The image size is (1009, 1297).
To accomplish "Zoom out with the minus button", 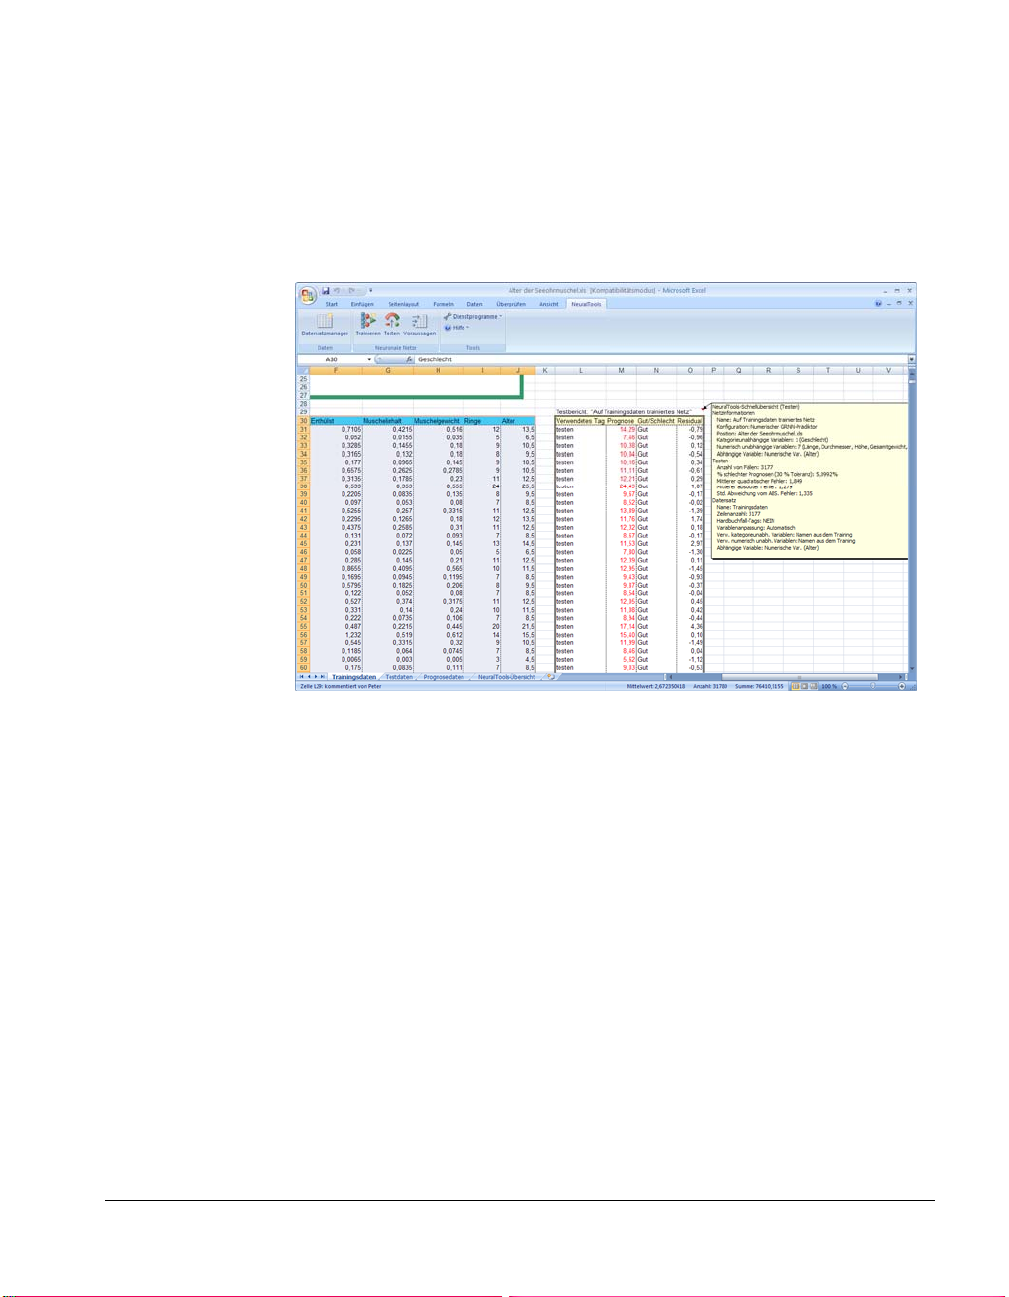I will pyautogui.click(x=844, y=686).
